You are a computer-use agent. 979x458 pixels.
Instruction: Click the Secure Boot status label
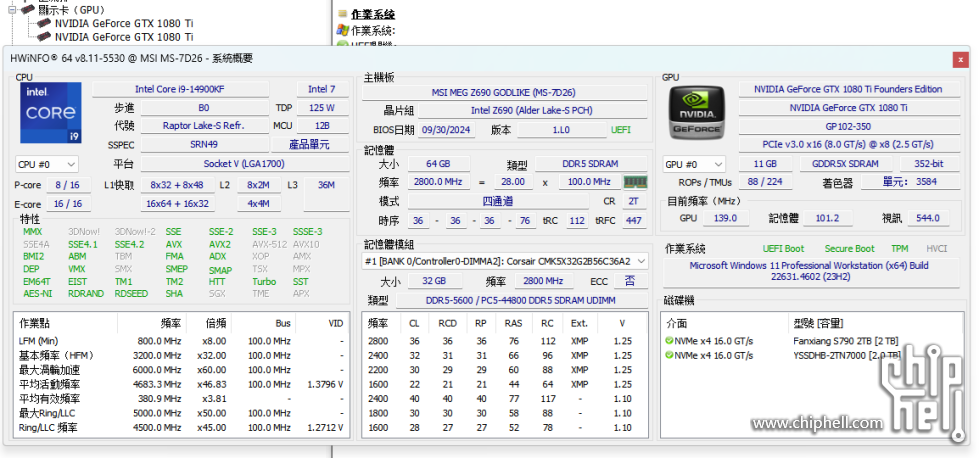tap(849, 248)
